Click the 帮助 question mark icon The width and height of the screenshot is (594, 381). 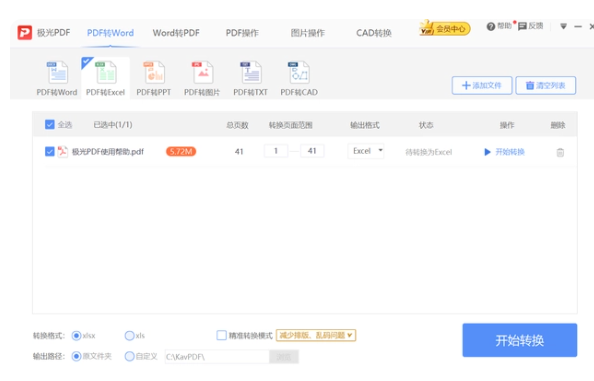491,26
